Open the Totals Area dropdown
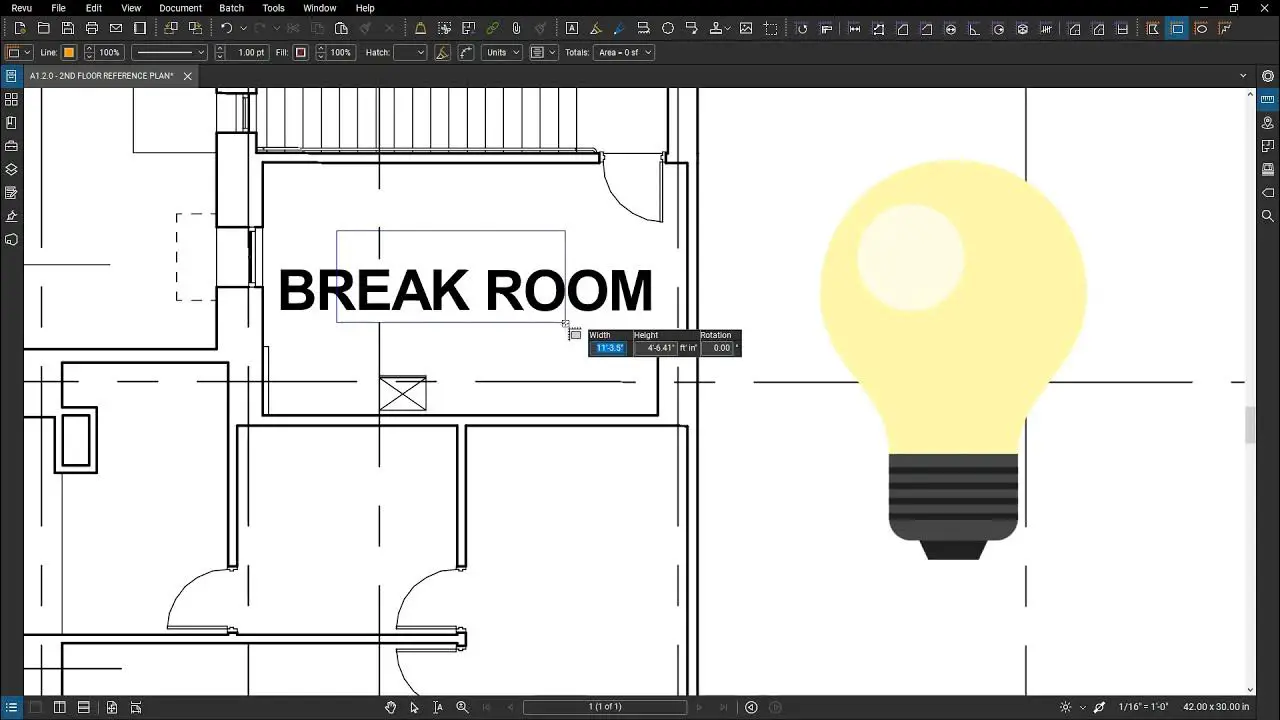This screenshot has width=1280, height=720. point(624,52)
